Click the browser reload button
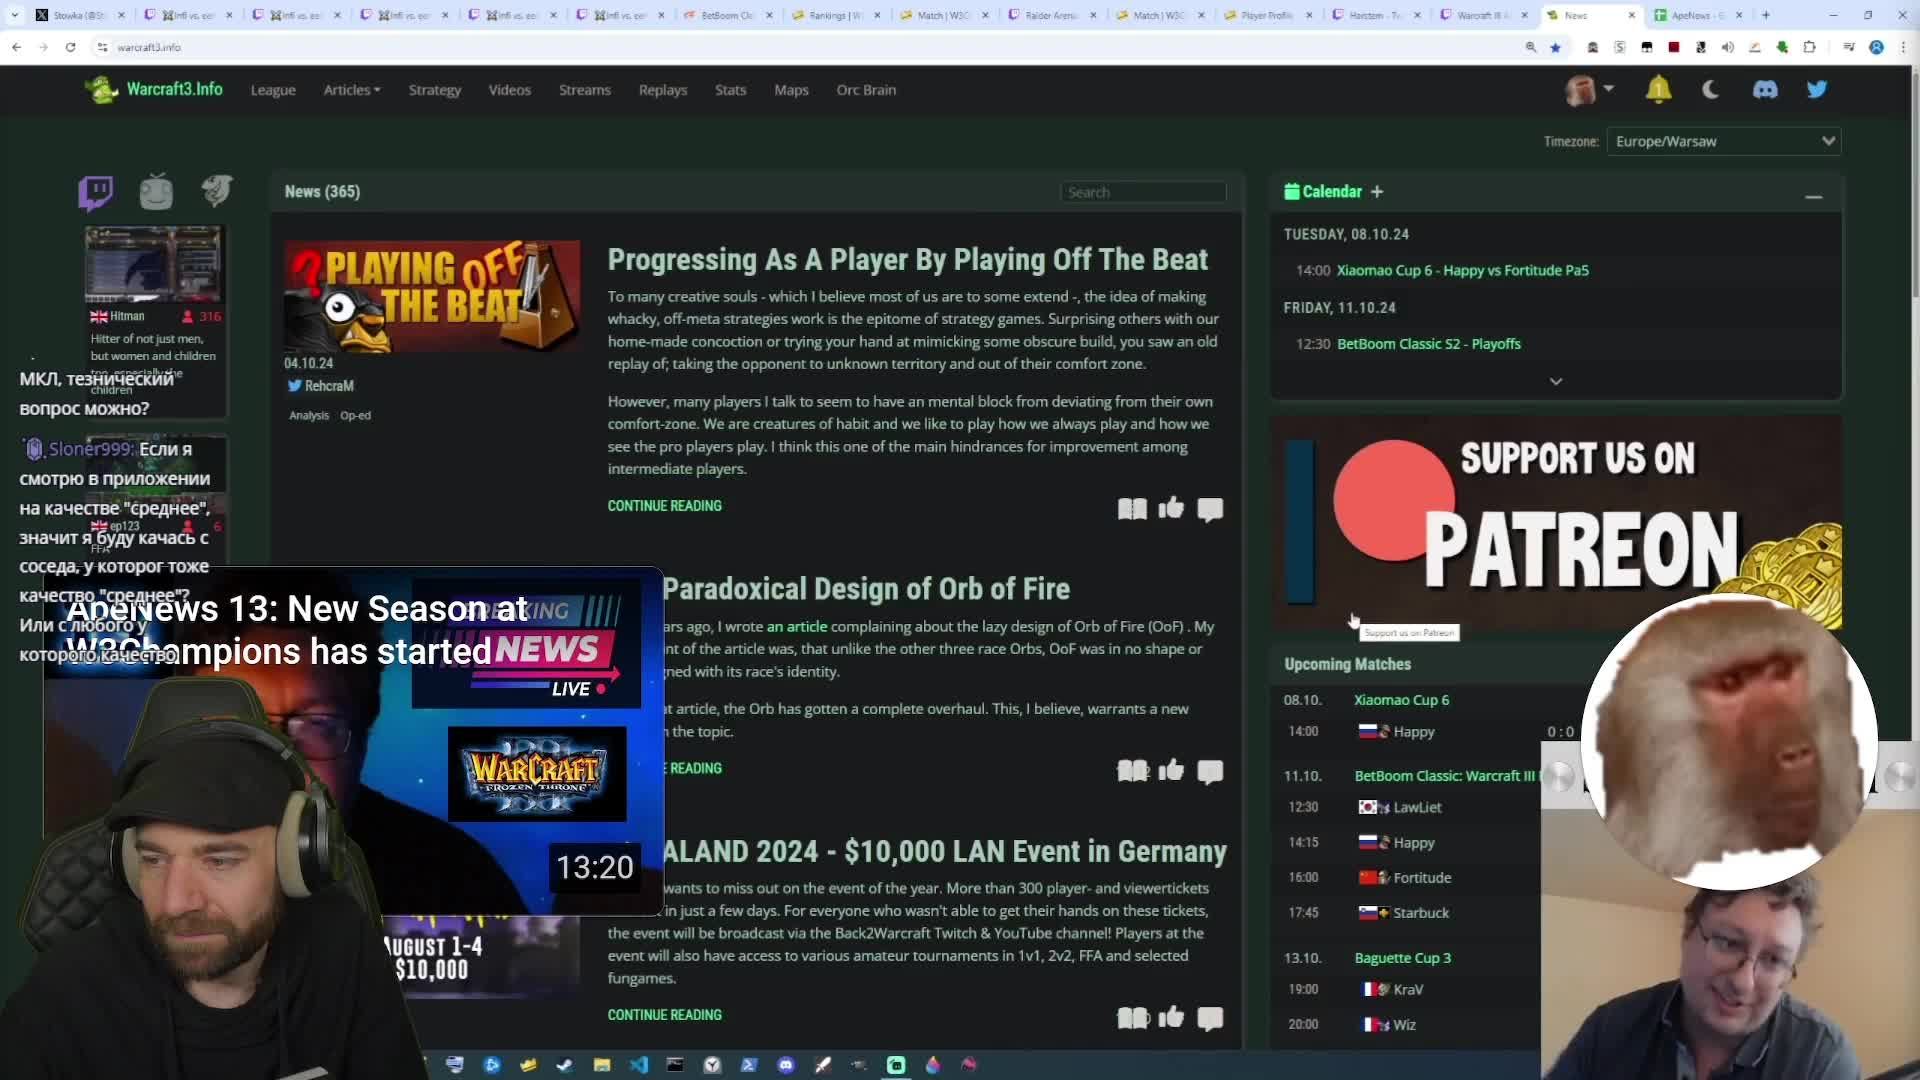 (x=70, y=47)
